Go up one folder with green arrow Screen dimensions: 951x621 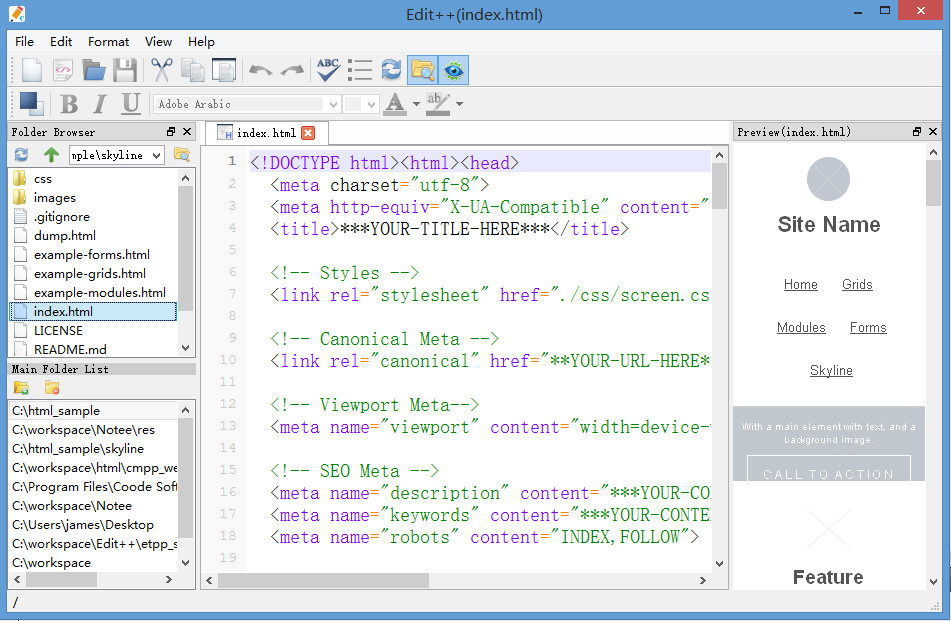[50, 155]
